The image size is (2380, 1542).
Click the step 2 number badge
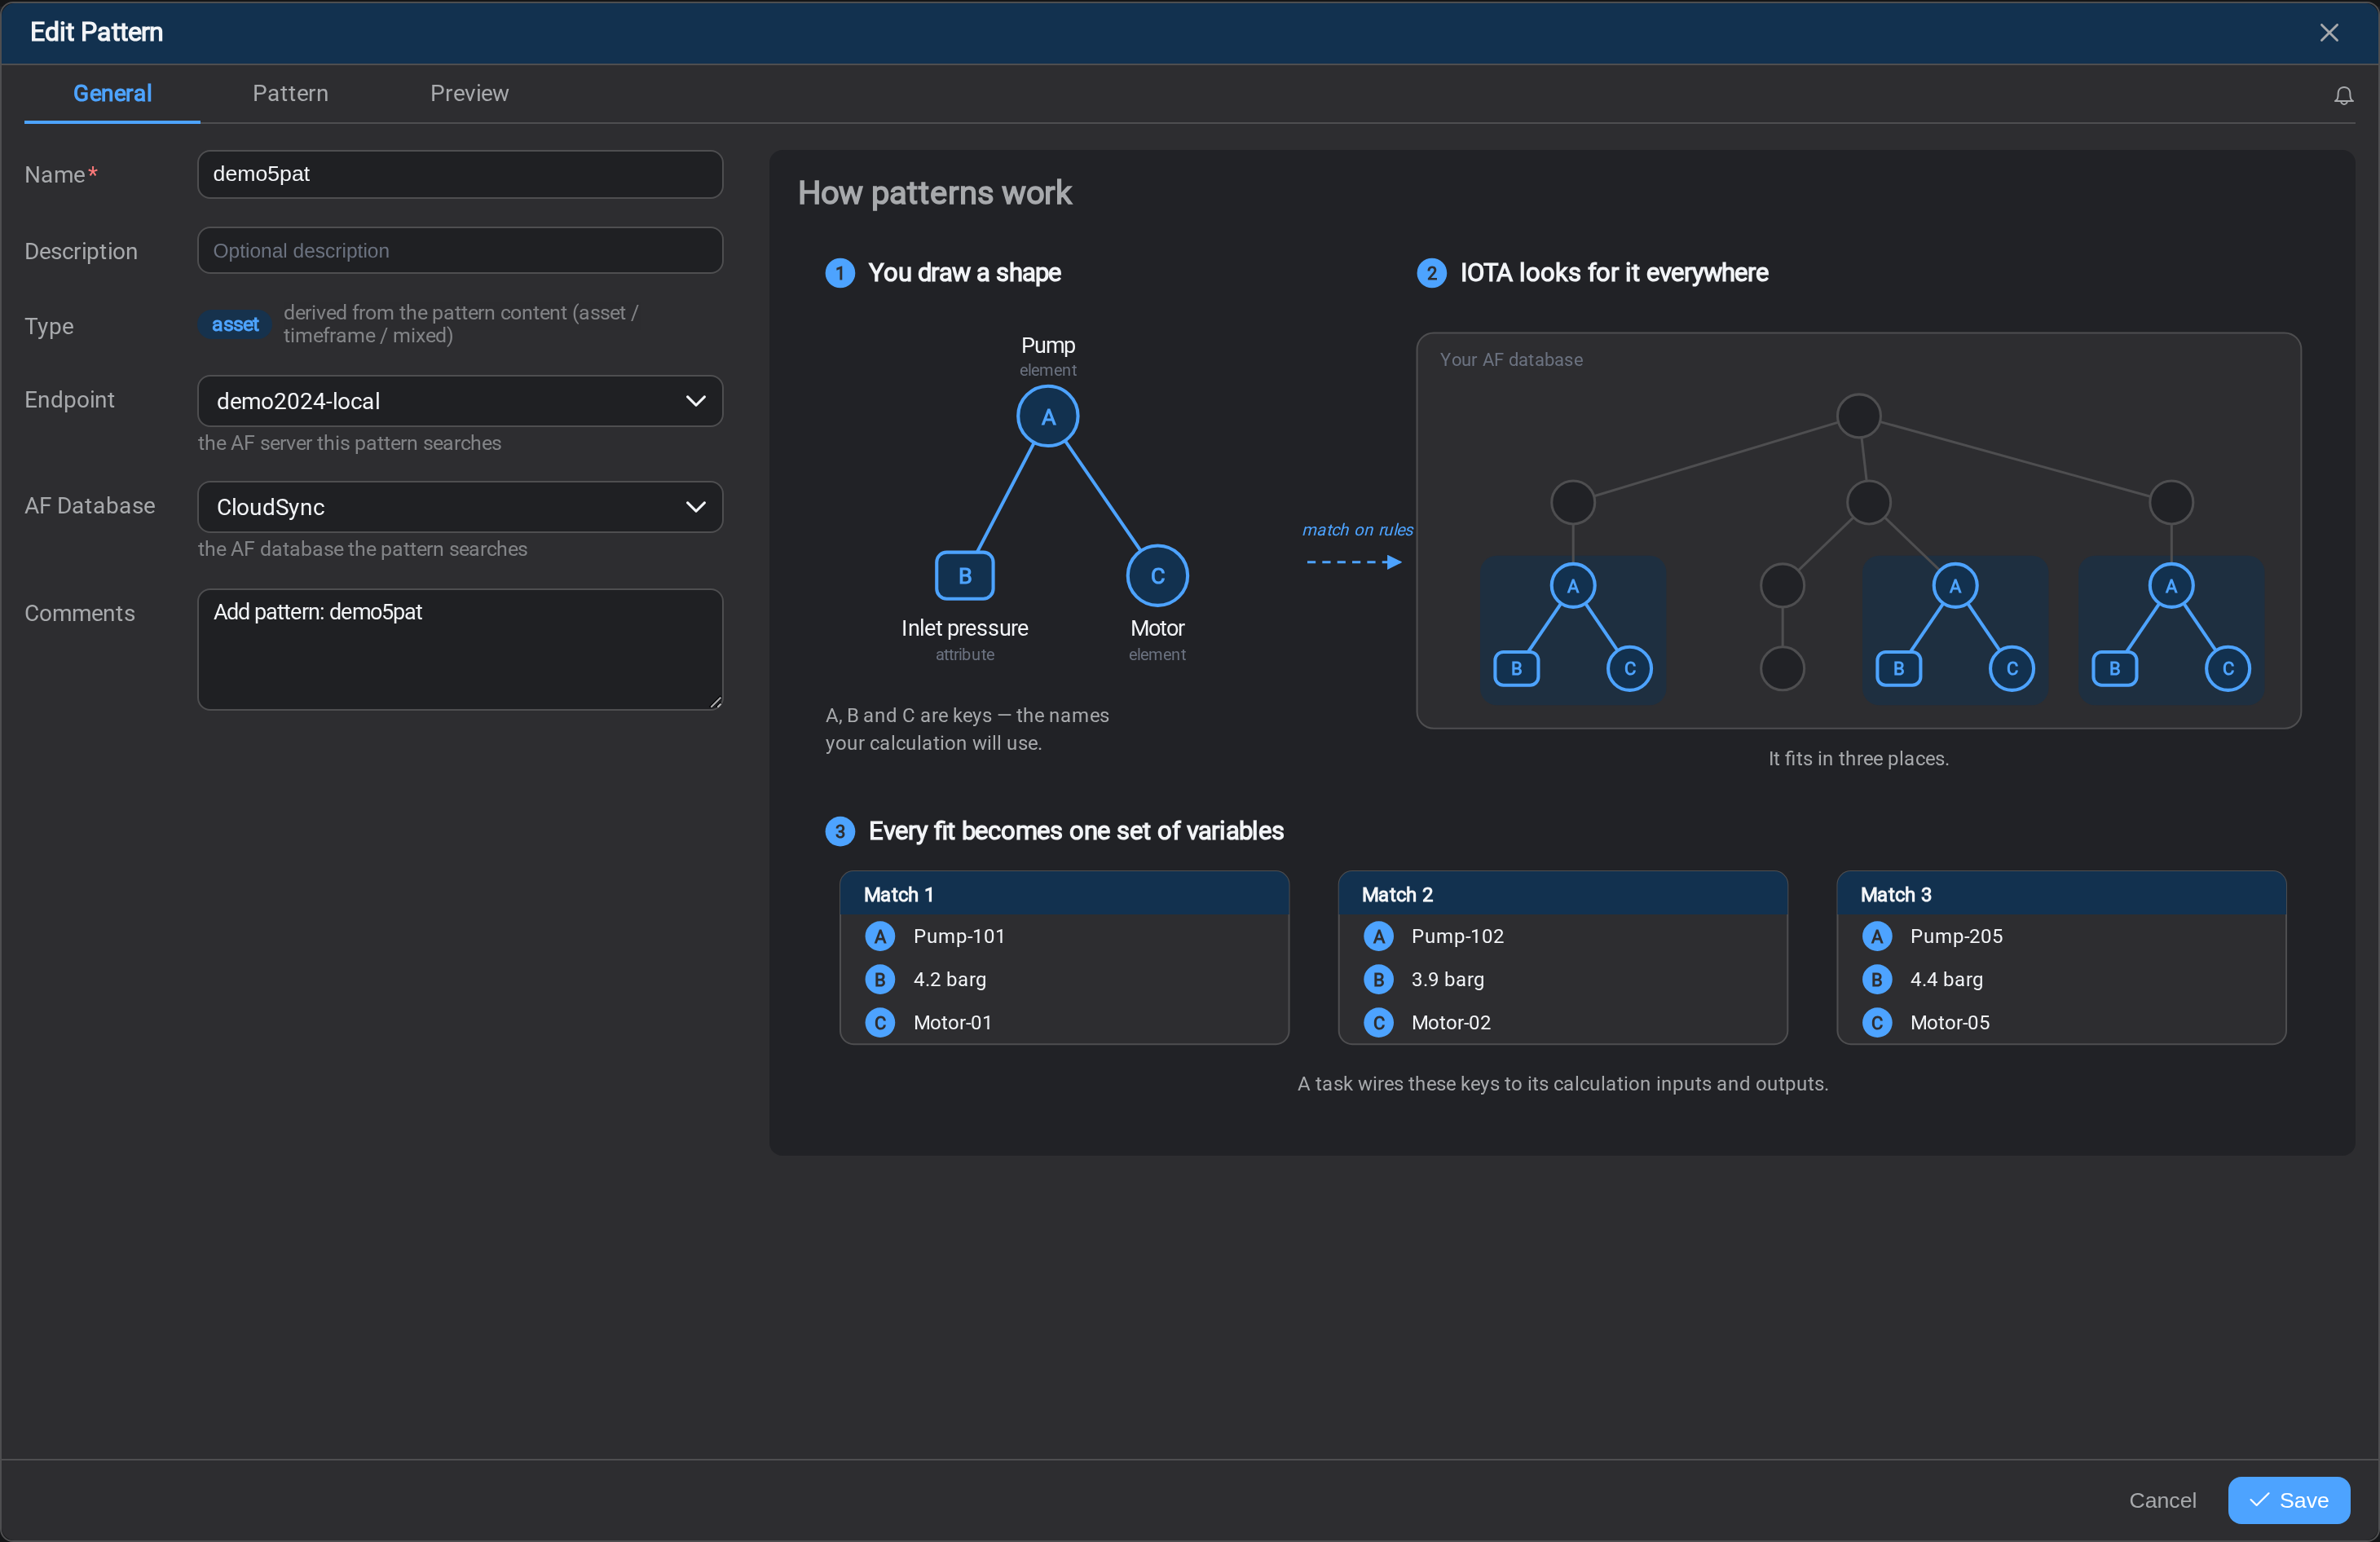pos(1431,273)
